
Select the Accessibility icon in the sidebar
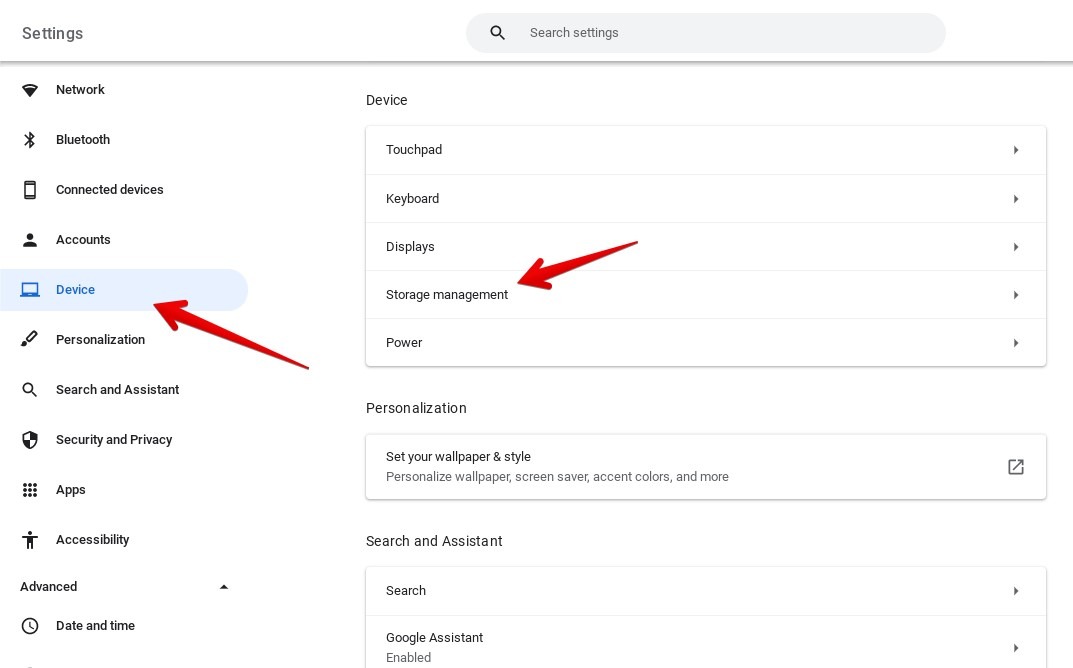point(30,539)
